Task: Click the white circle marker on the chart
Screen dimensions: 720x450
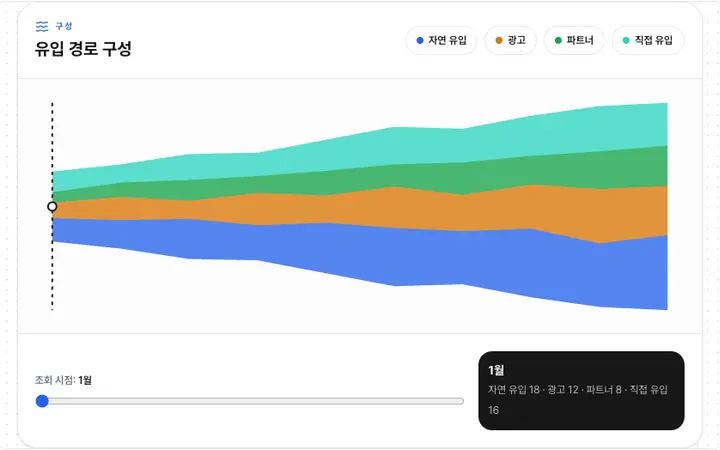Action: pos(52,207)
